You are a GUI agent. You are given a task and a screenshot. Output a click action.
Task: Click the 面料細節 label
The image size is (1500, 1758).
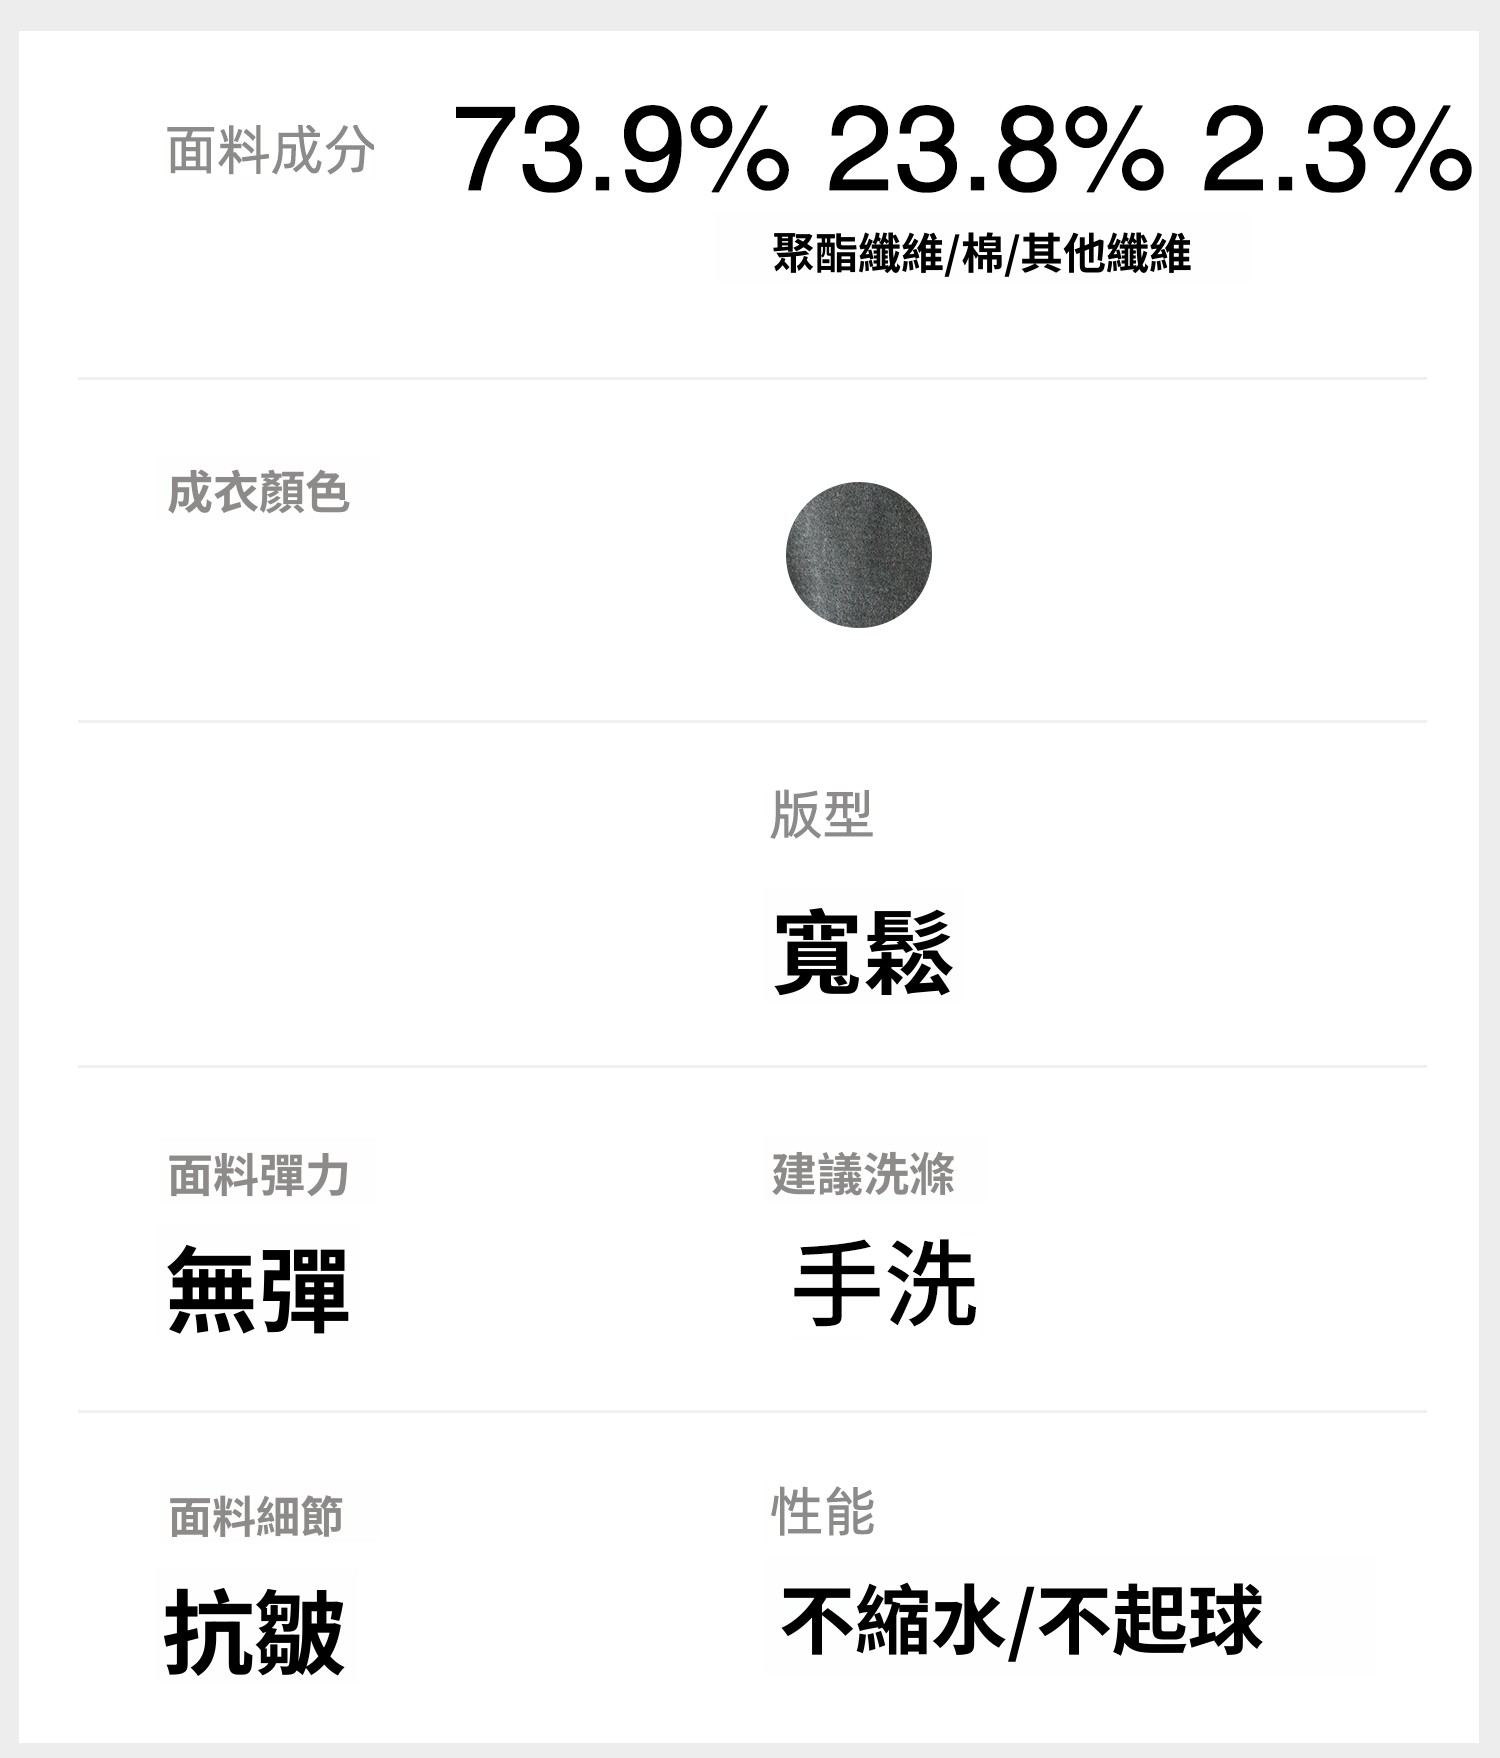click(x=256, y=1517)
